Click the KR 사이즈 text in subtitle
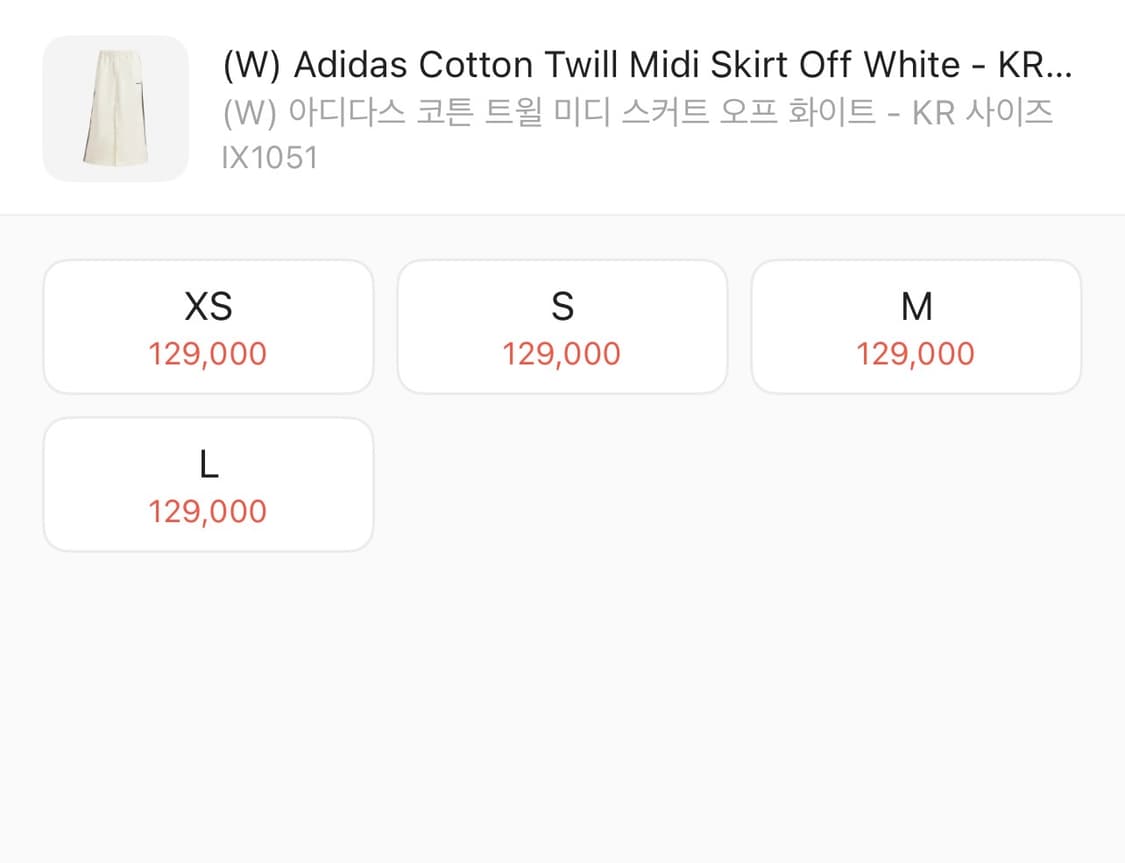The width and height of the screenshot is (1125, 863). 982,113
